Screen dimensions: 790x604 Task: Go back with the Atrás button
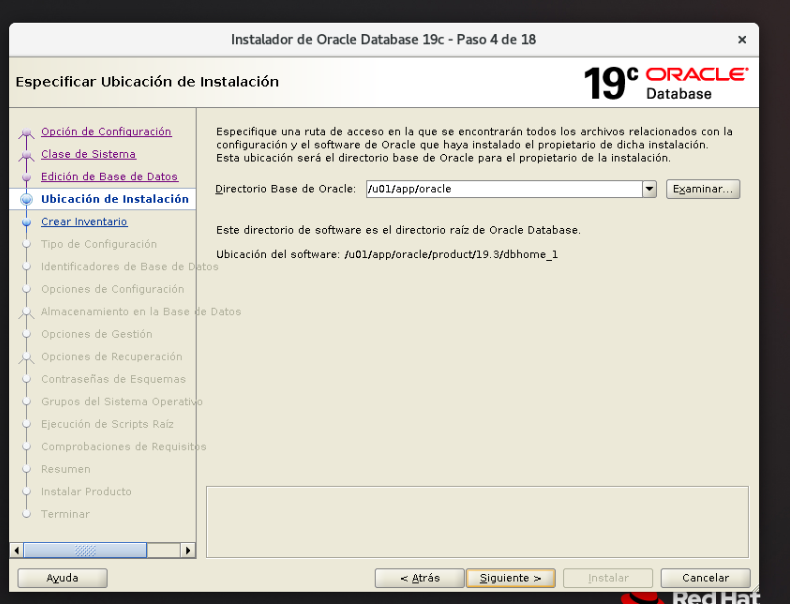click(x=420, y=578)
